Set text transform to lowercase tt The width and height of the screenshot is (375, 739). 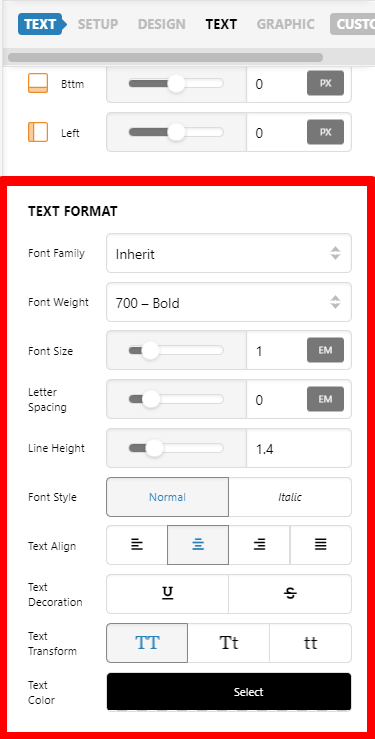click(310, 643)
